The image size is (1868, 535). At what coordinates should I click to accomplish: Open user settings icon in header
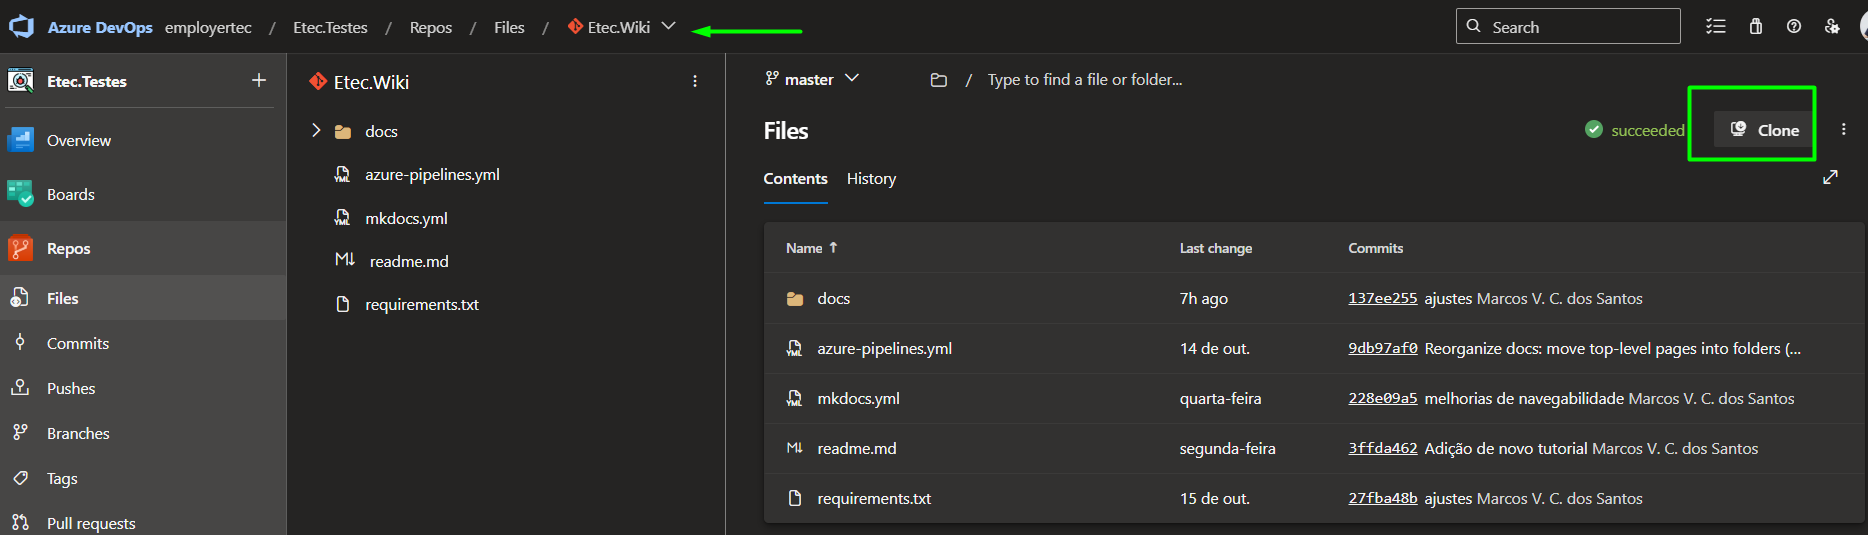(x=1832, y=26)
